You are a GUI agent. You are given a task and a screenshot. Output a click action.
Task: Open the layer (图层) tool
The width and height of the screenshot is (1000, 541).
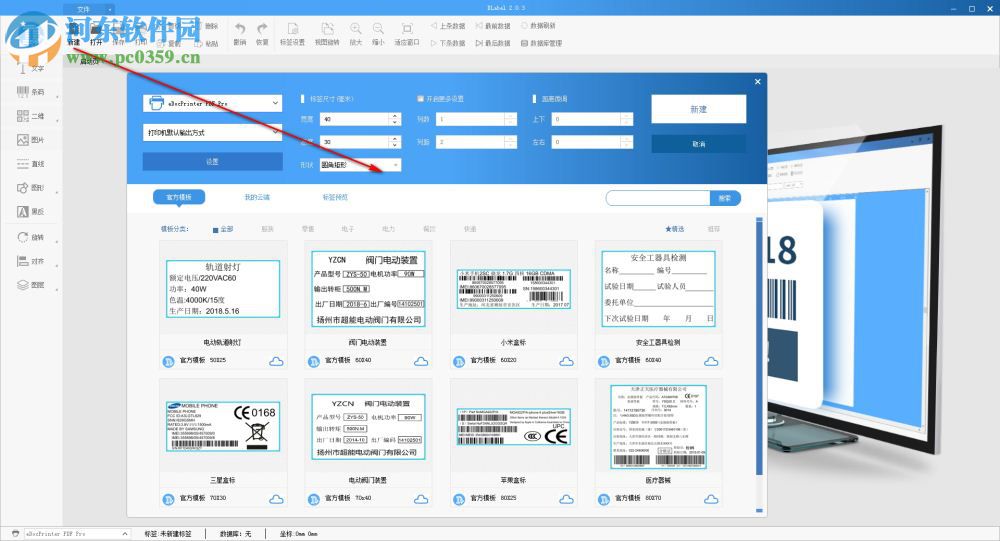[x=30, y=285]
